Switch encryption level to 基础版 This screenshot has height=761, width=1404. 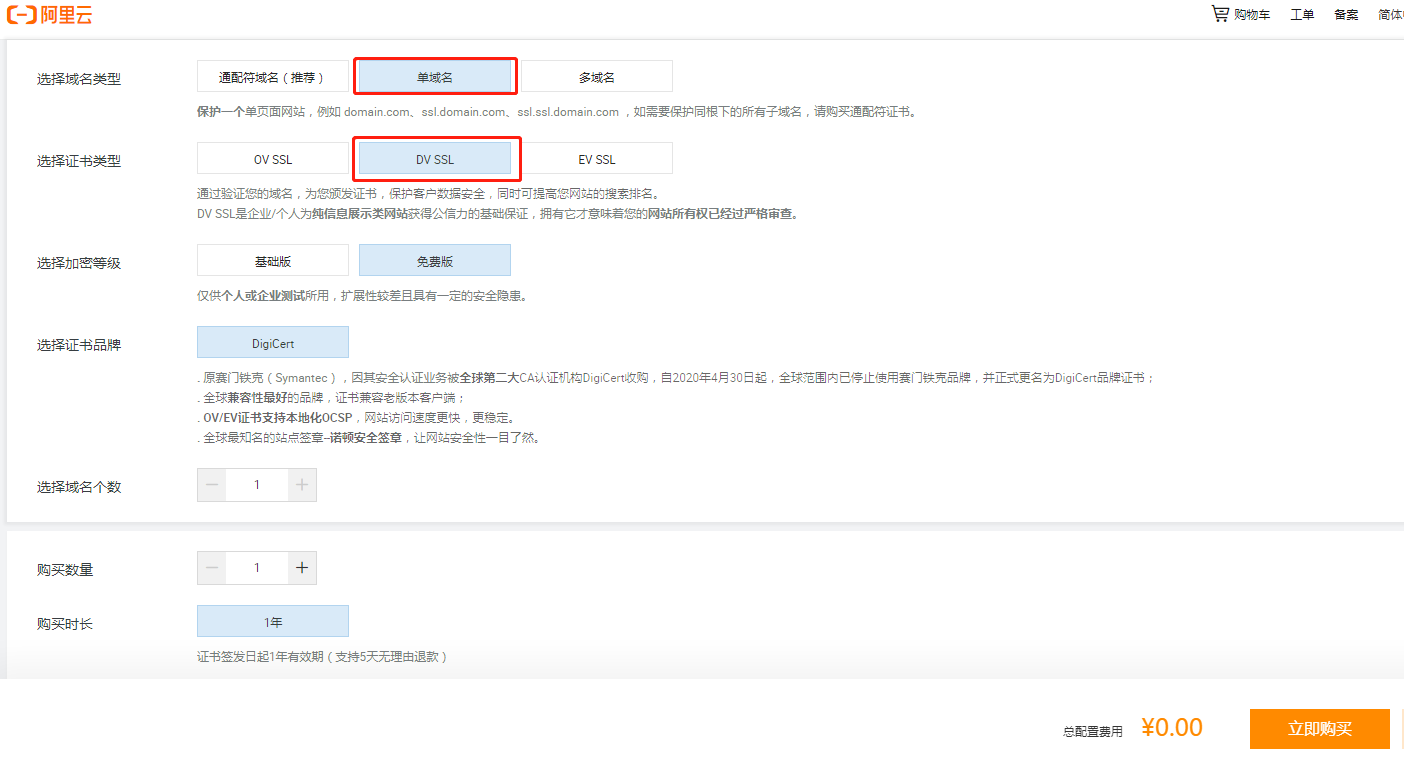(x=272, y=260)
